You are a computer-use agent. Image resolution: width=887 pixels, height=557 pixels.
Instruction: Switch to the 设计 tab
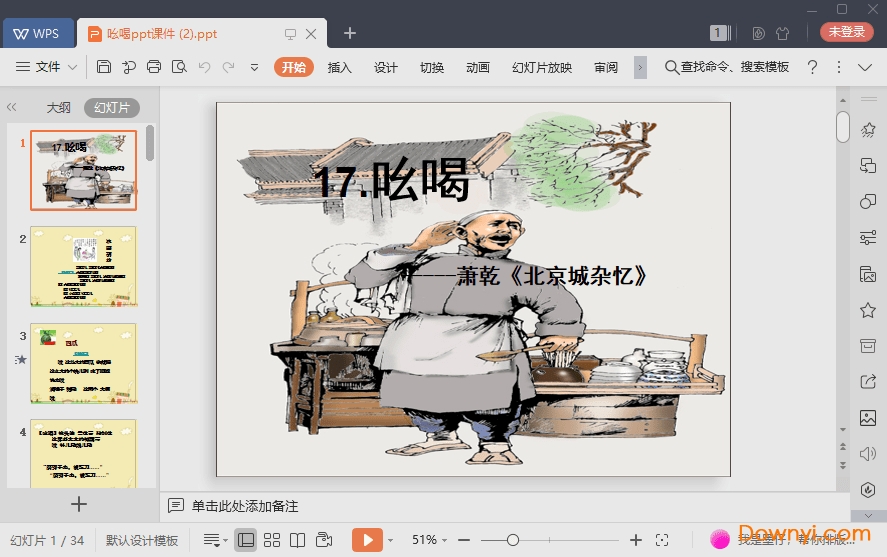pos(386,67)
